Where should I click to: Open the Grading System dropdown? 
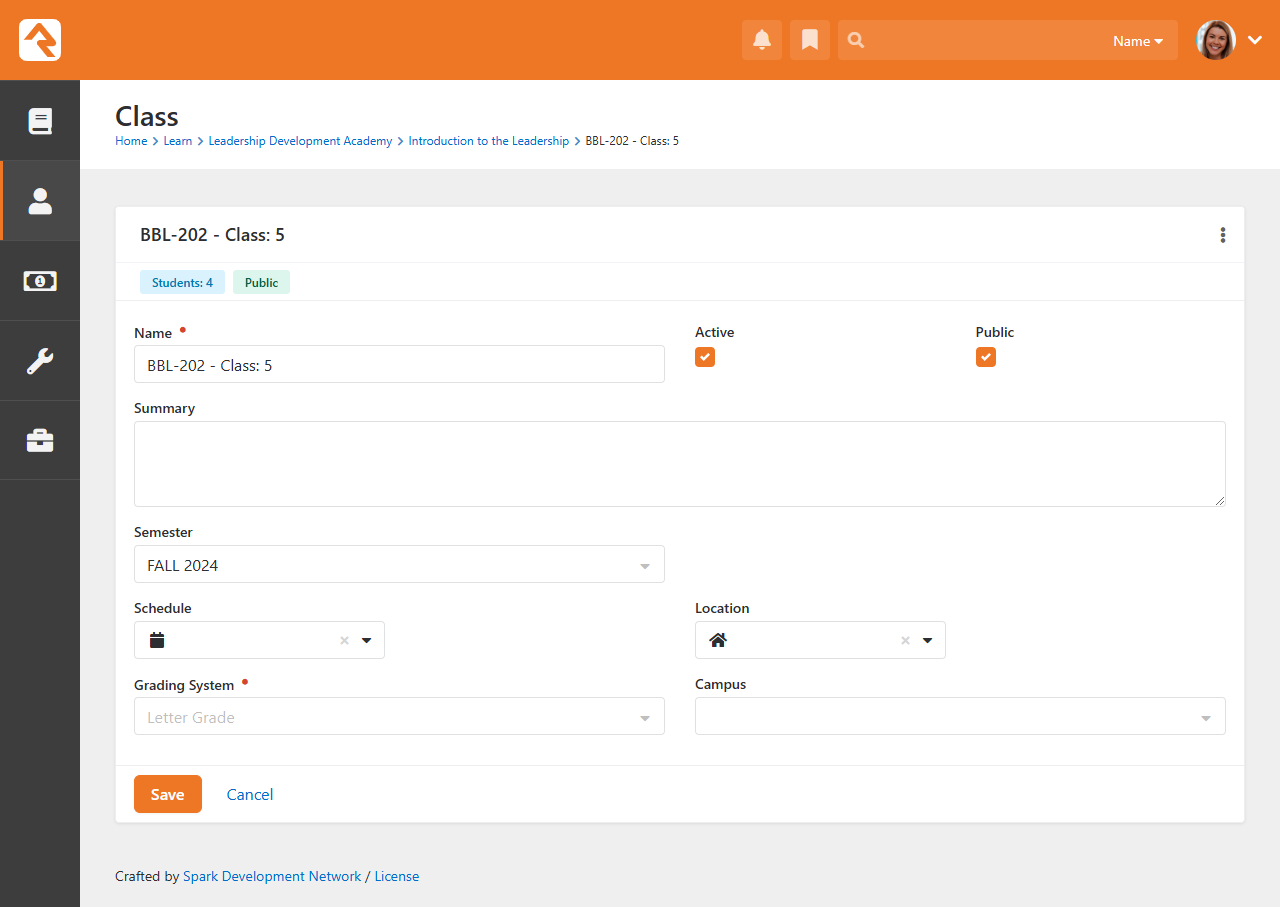[399, 716]
